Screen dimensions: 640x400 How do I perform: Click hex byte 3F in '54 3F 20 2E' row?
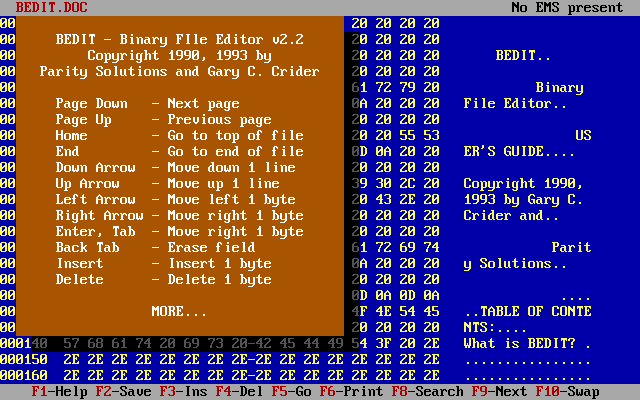tap(383, 343)
